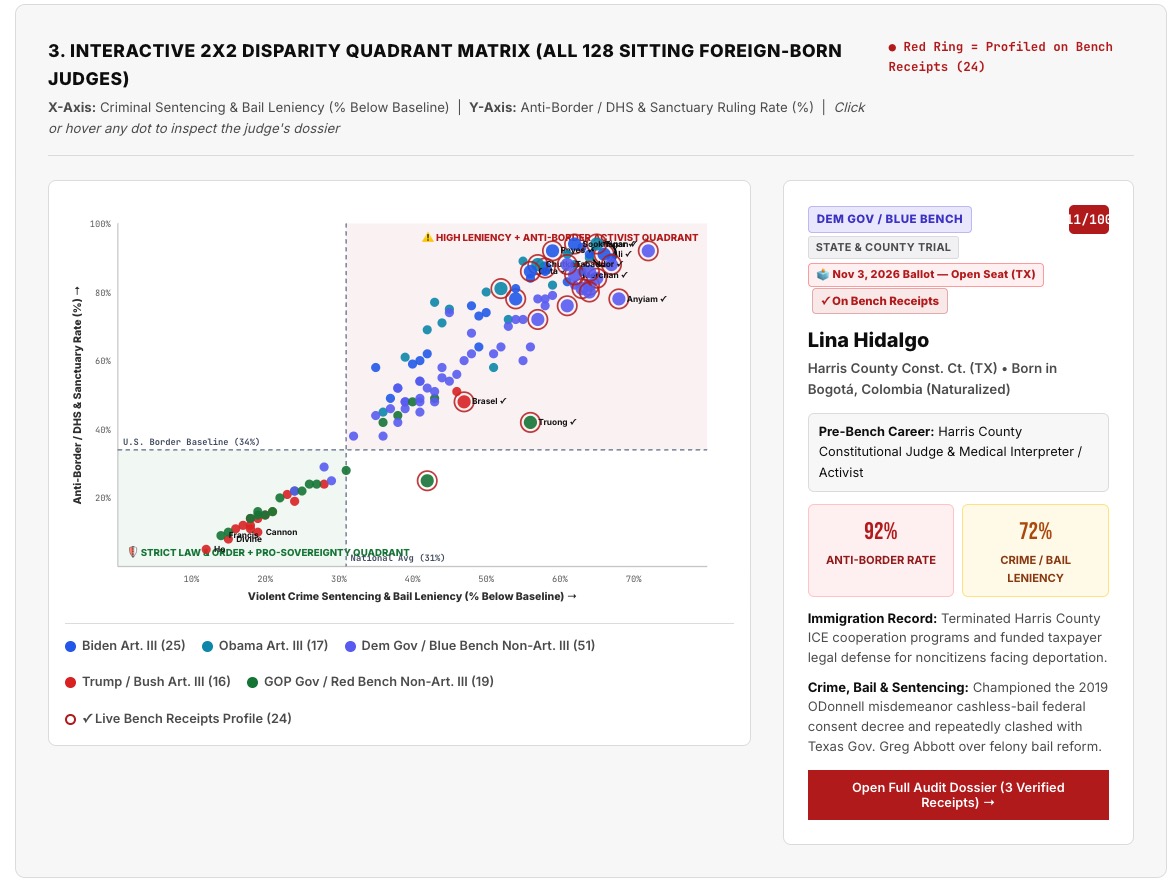
Task: Click the Crime, Bail & Sentencing paragraph
Action: (x=957, y=716)
